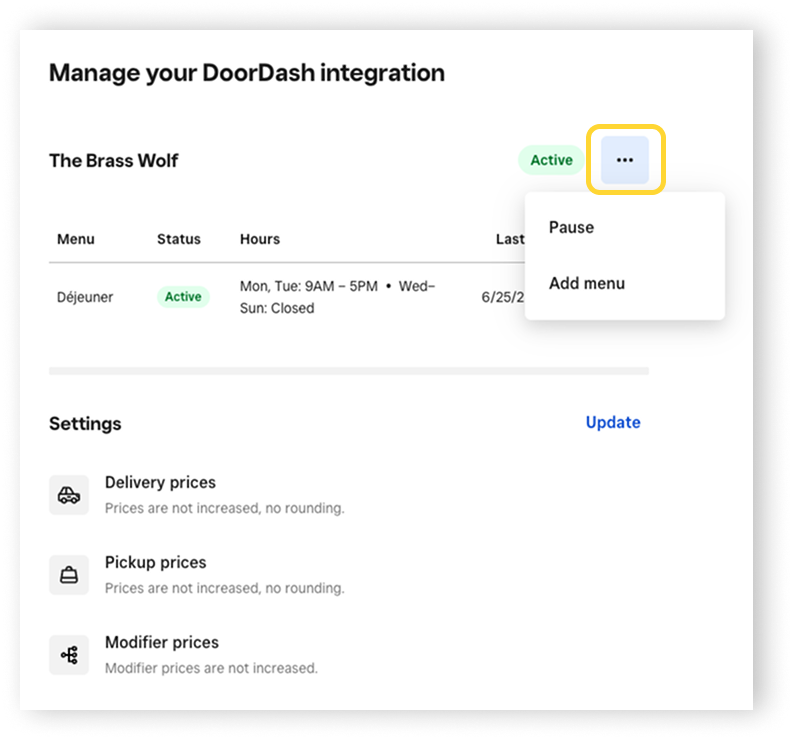Click the Update settings link
The height and width of the screenshot is (740, 793).
pos(613,422)
